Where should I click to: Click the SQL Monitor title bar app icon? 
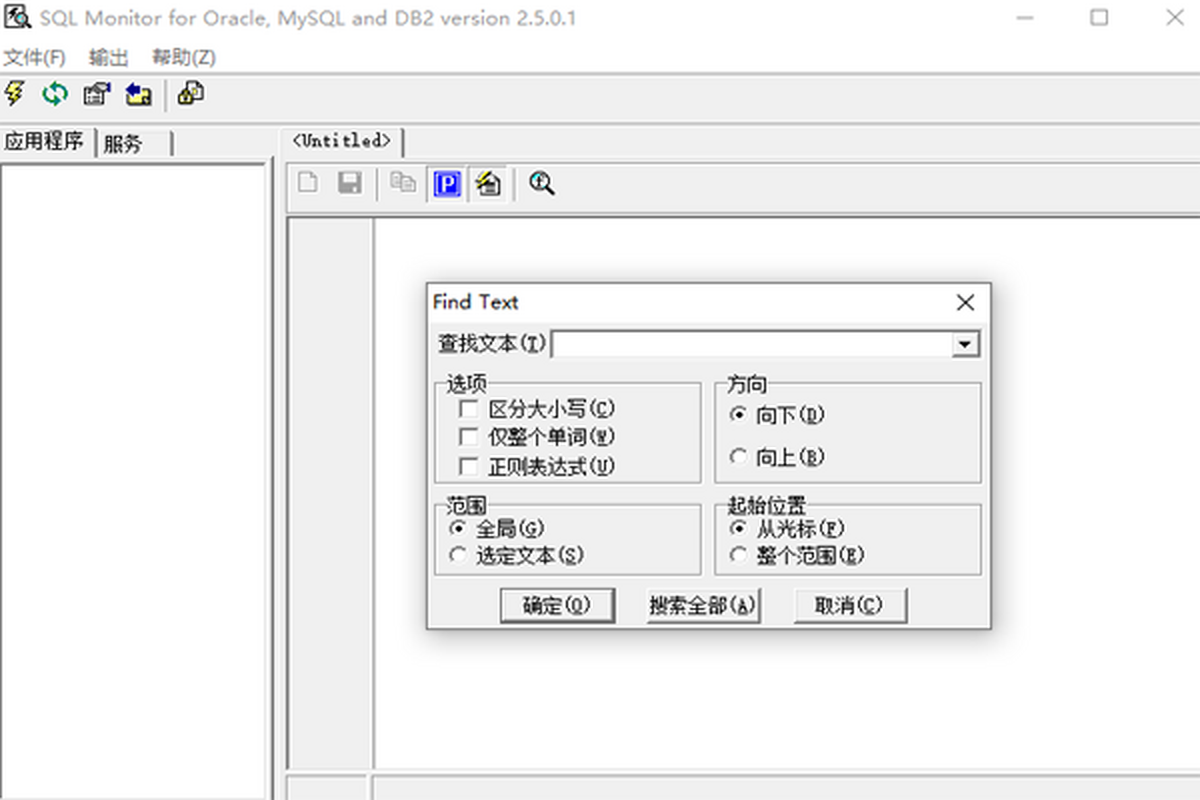point(16,17)
